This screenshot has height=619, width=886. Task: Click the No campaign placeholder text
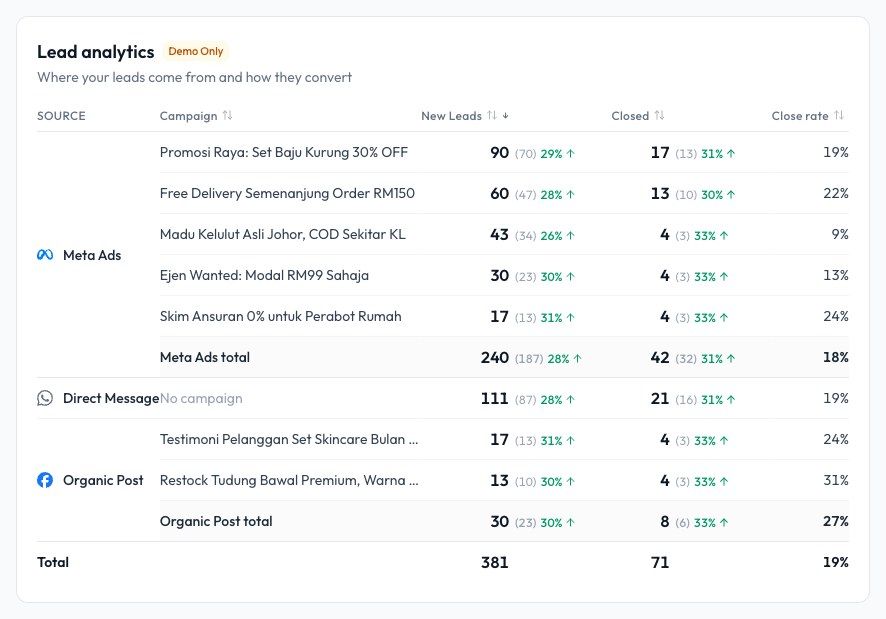click(x=201, y=399)
